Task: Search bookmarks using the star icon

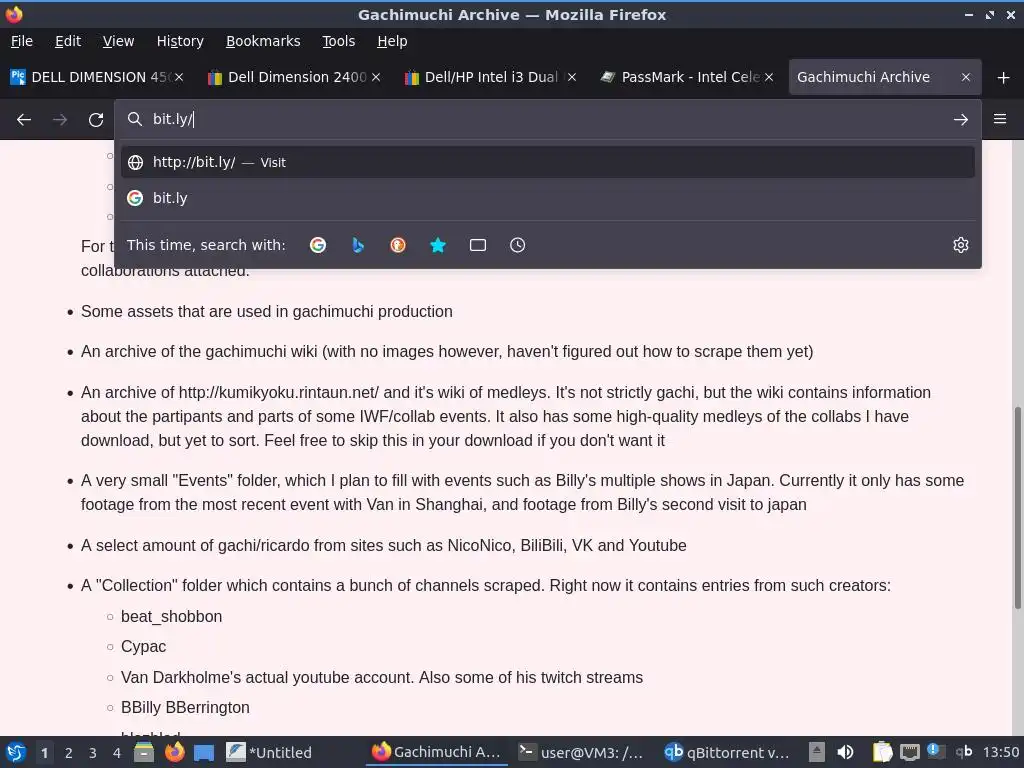Action: (438, 245)
